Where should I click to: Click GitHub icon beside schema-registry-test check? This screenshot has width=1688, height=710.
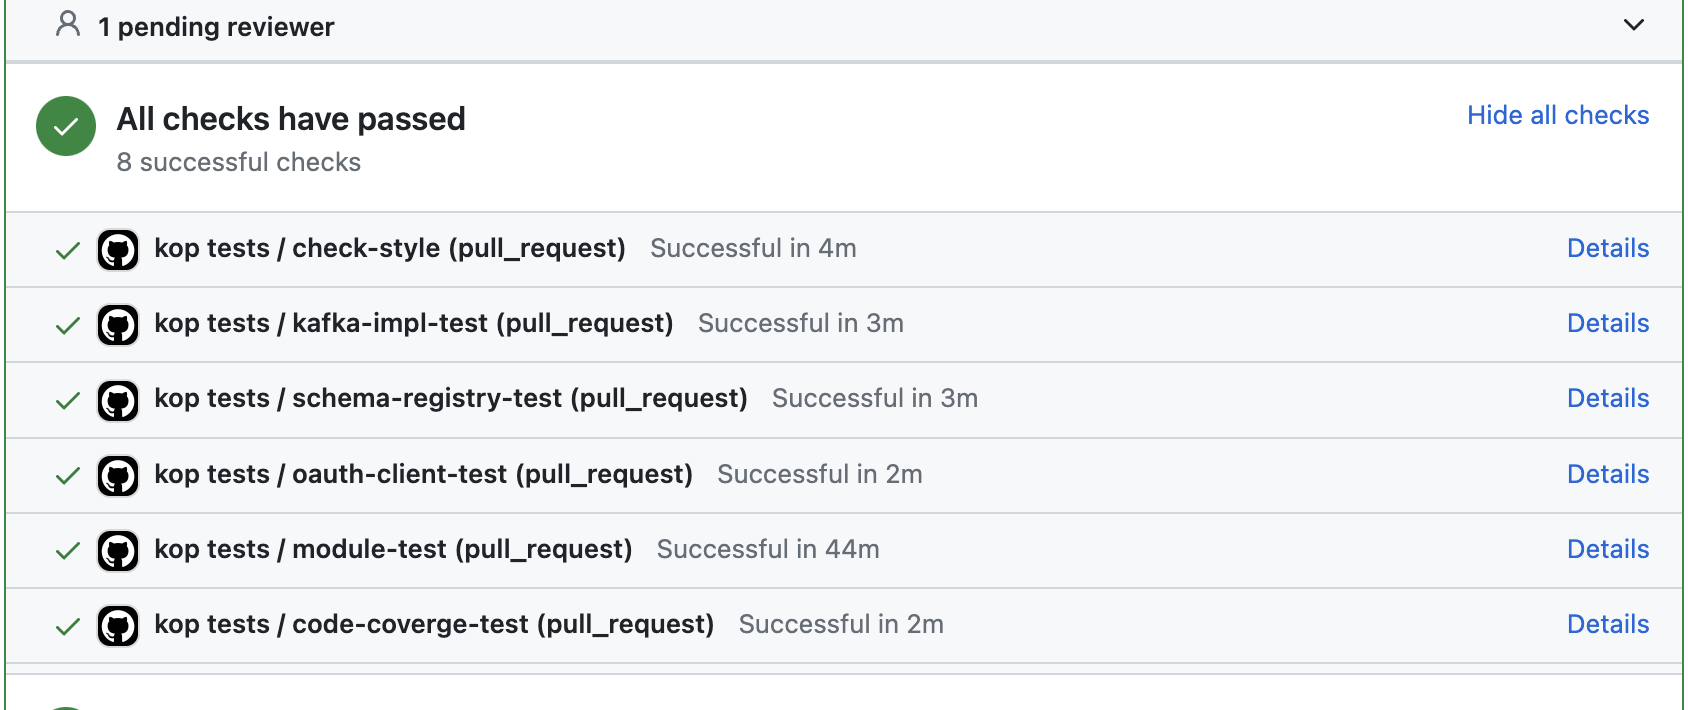pos(118,400)
